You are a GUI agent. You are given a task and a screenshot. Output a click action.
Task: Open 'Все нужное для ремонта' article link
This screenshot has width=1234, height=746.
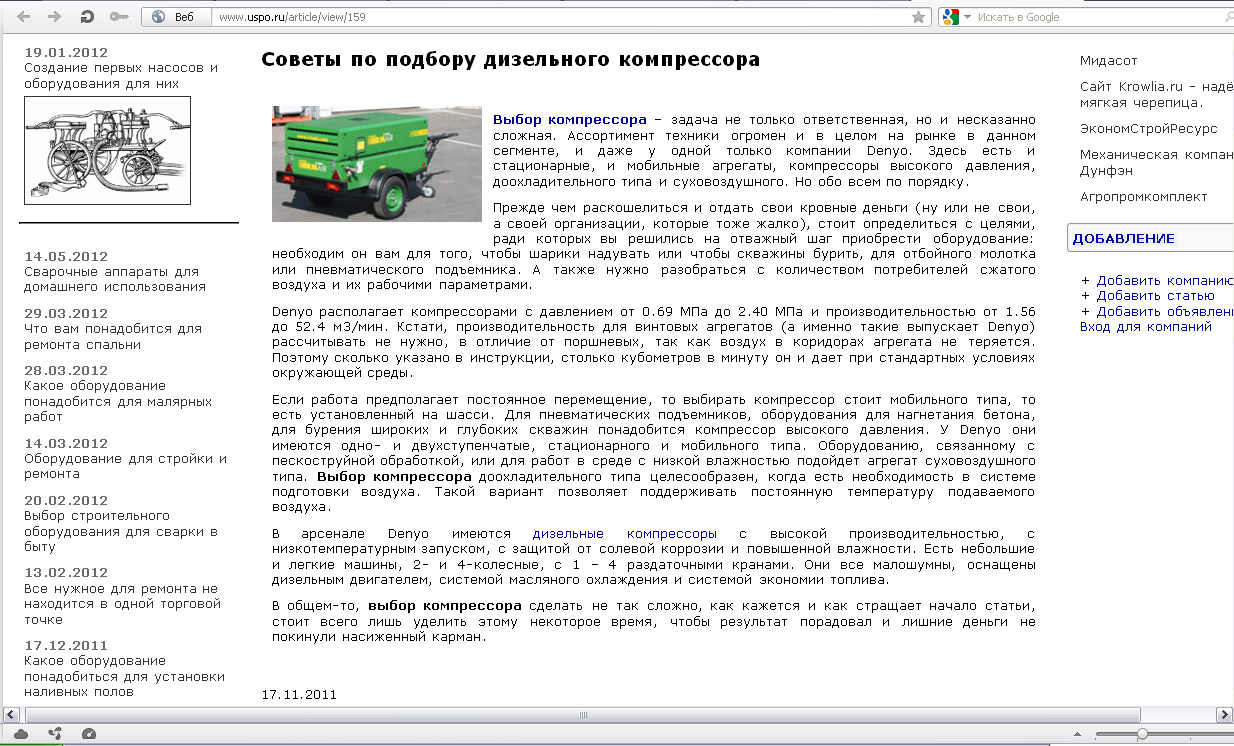click(121, 604)
